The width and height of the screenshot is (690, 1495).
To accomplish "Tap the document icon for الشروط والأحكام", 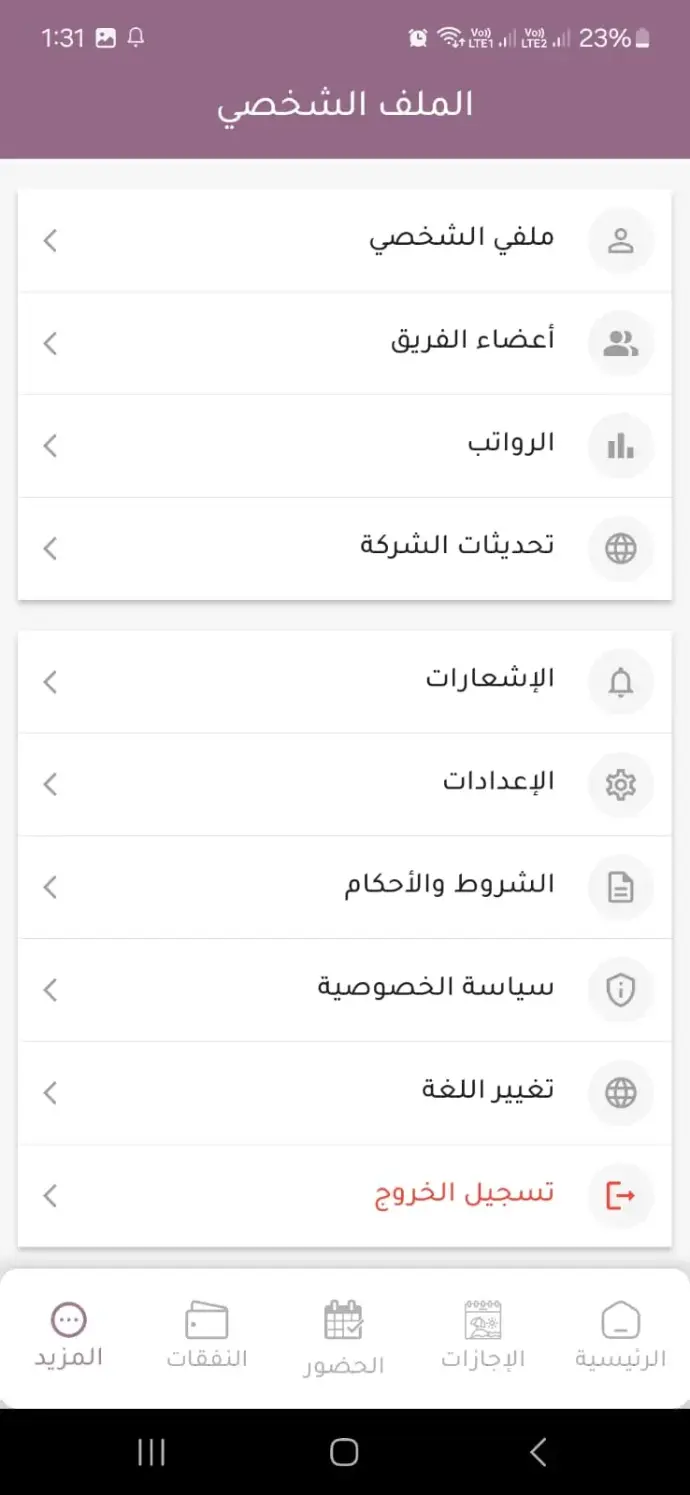I will 620,888.
